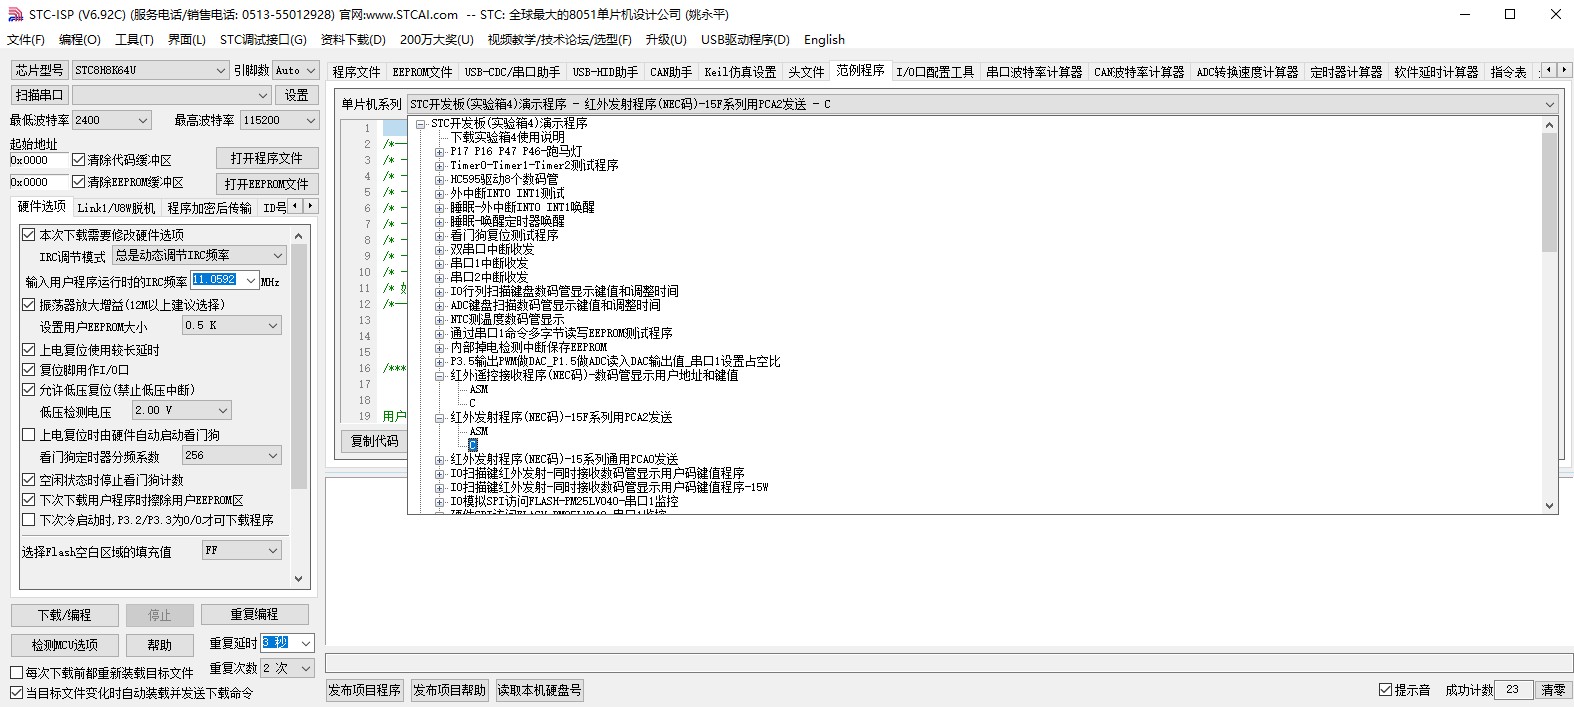This screenshot has width=1574, height=707.
Task: Enable 上电复位时由硬件自动启动看门狗
Action: tap(29, 435)
